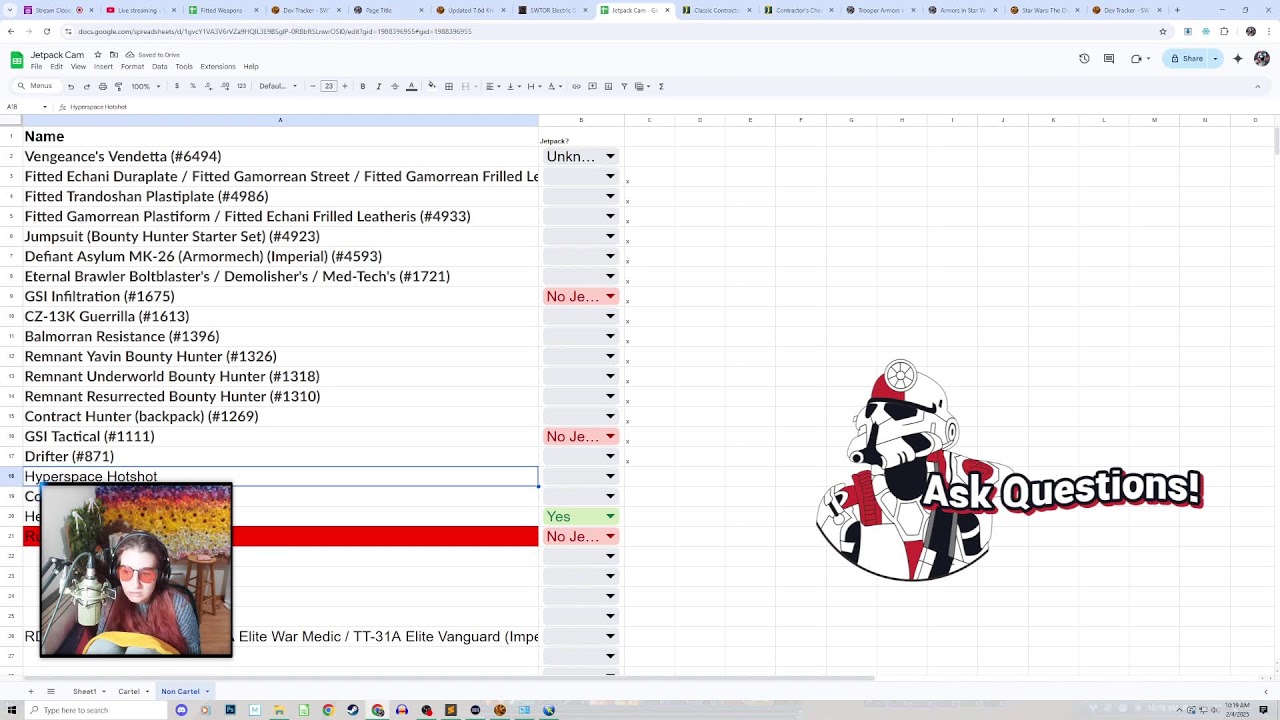The height and width of the screenshot is (720, 1280).
Task: Open Photoshop from the taskbar
Action: tap(230, 710)
